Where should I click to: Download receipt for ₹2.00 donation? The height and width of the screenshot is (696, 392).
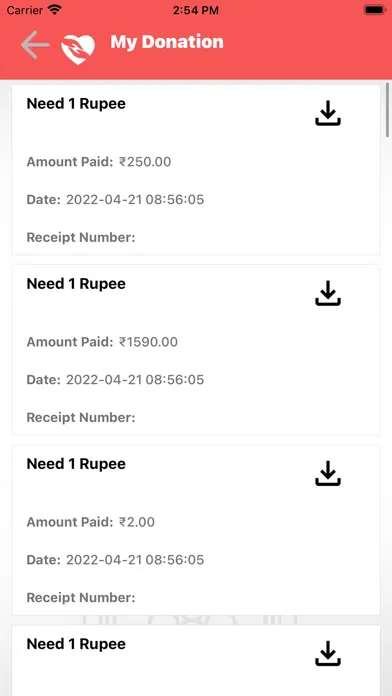click(x=328, y=473)
